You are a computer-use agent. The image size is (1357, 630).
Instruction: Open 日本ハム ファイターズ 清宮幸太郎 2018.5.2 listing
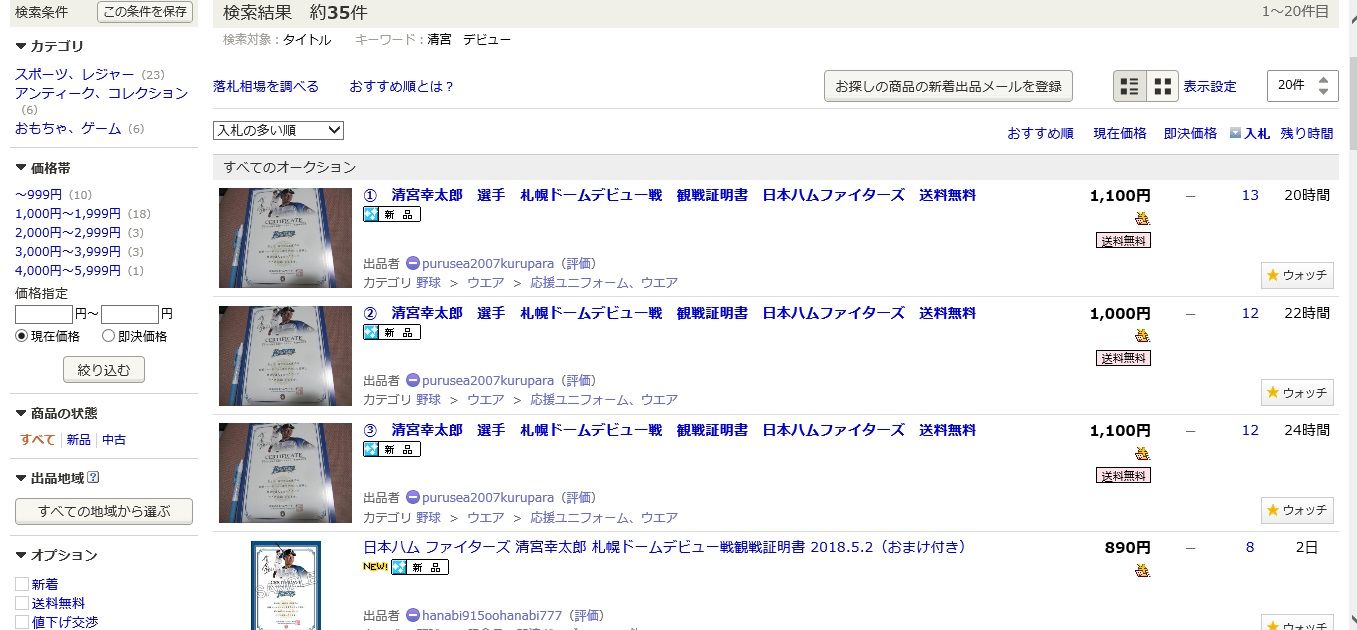pos(665,547)
